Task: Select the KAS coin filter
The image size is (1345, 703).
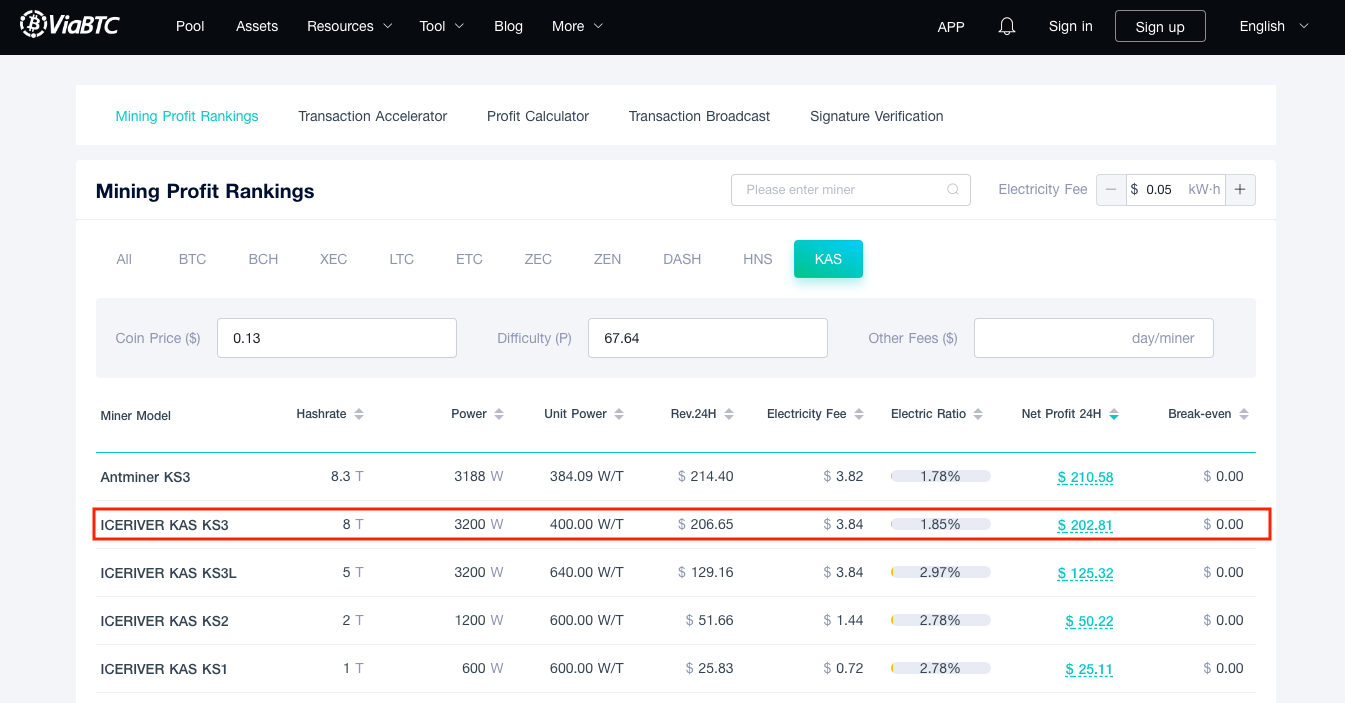Action: (x=828, y=259)
